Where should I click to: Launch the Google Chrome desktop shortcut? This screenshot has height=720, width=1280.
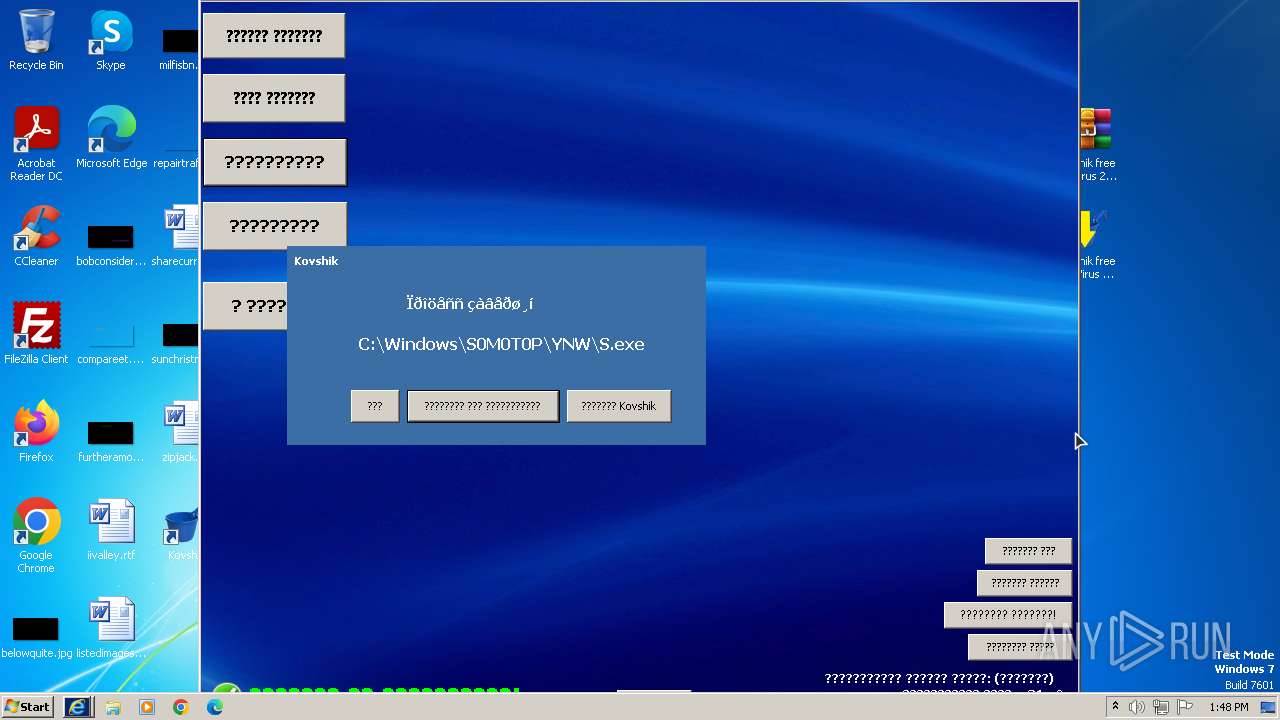[36, 535]
